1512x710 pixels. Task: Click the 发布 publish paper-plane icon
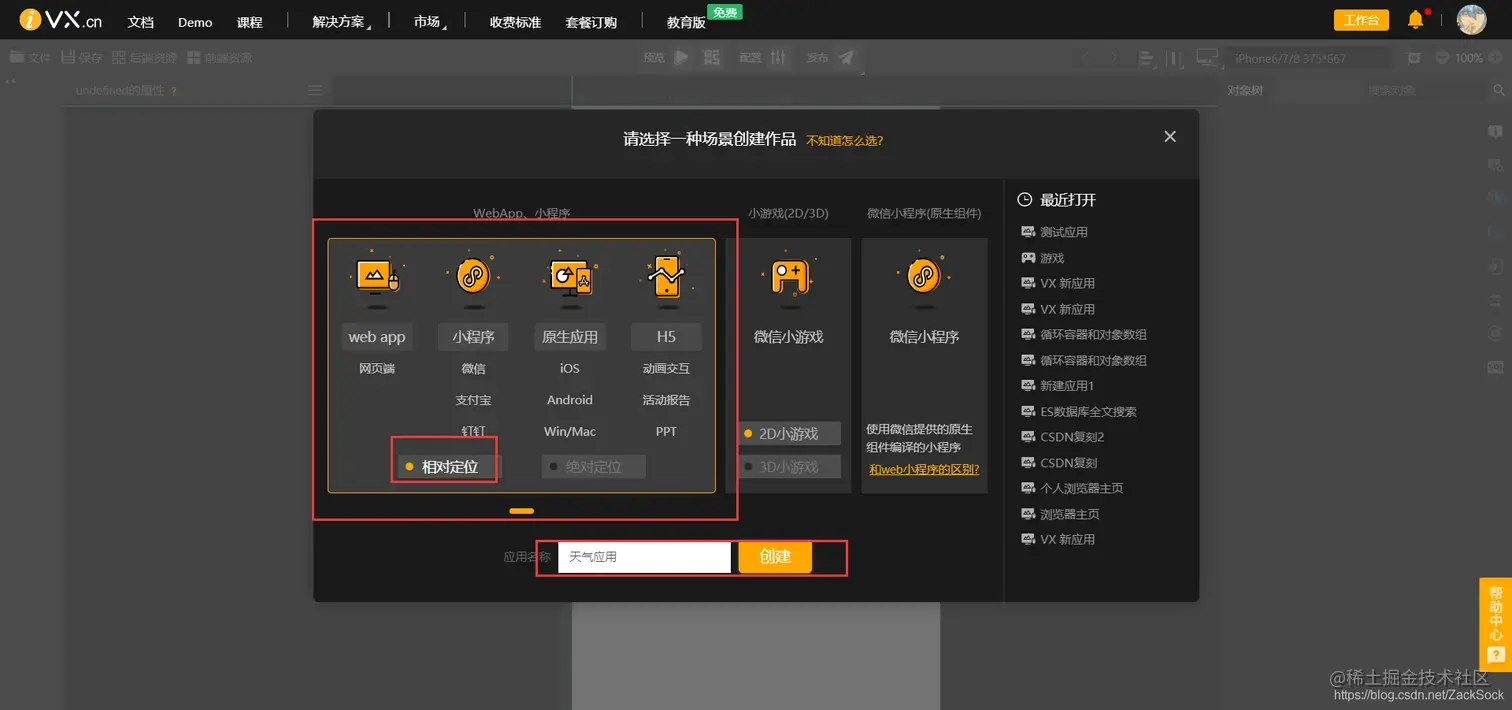coord(845,57)
